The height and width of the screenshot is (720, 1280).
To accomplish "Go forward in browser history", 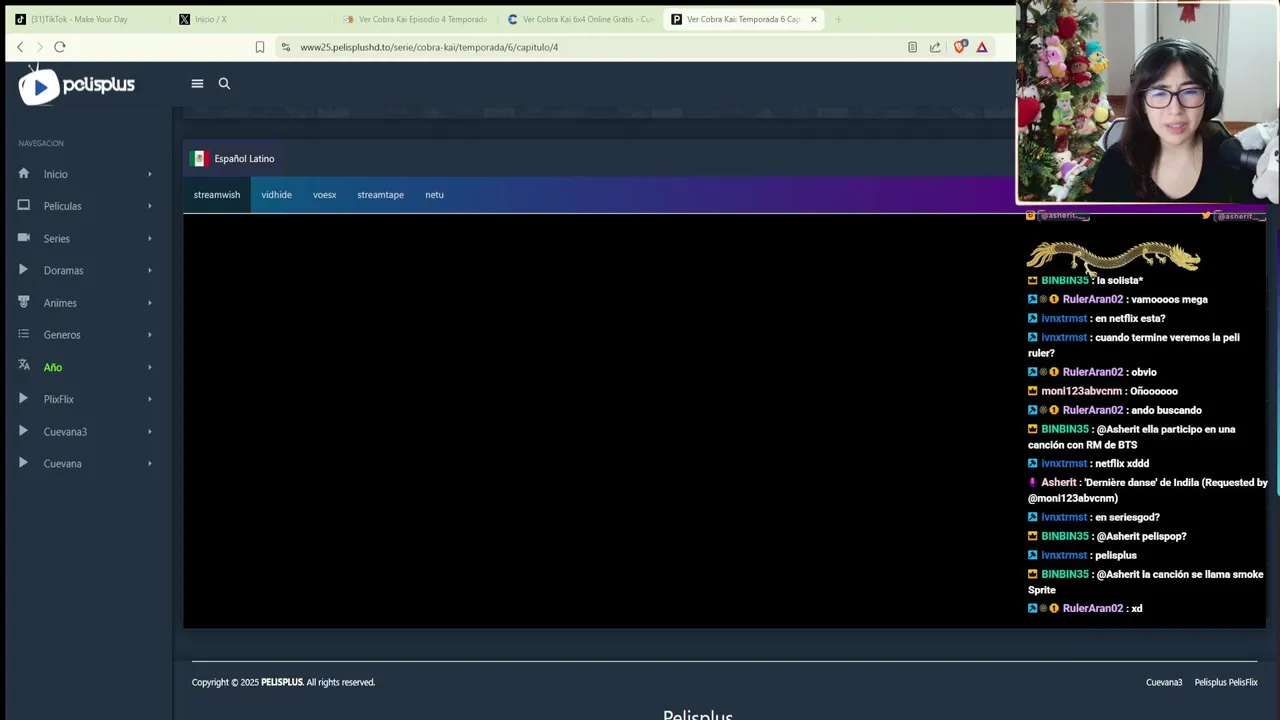I will [x=39, y=47].
